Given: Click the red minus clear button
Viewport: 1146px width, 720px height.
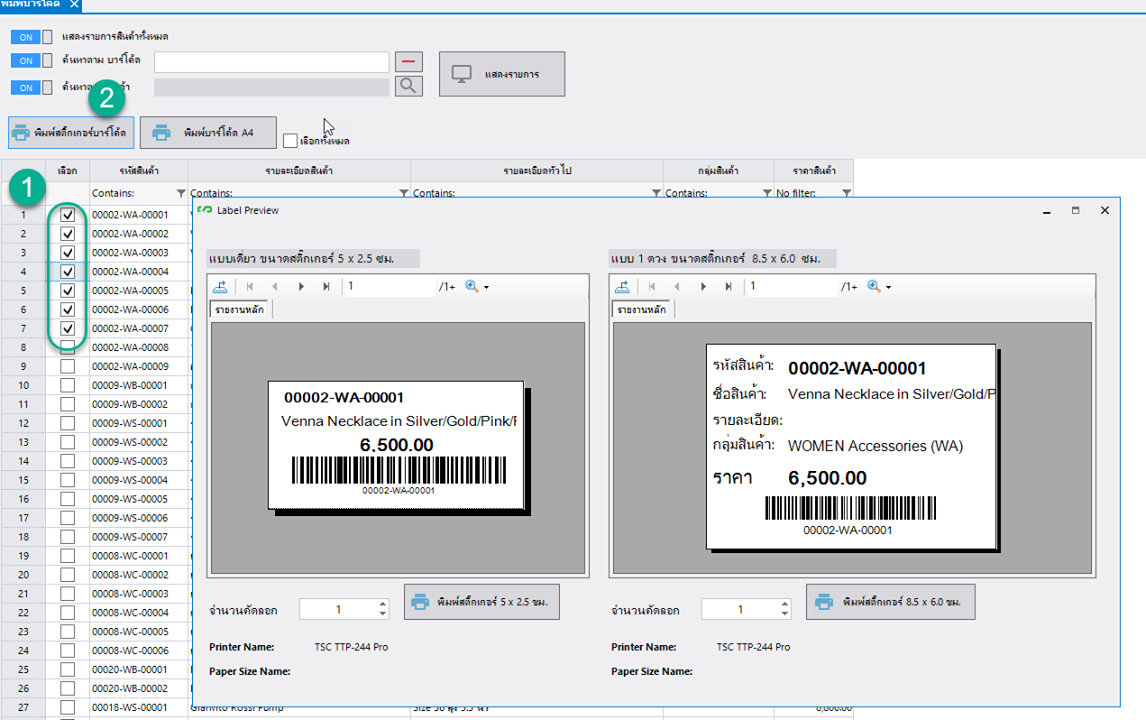Looking at the screenshot, I should tap(408, 61).
